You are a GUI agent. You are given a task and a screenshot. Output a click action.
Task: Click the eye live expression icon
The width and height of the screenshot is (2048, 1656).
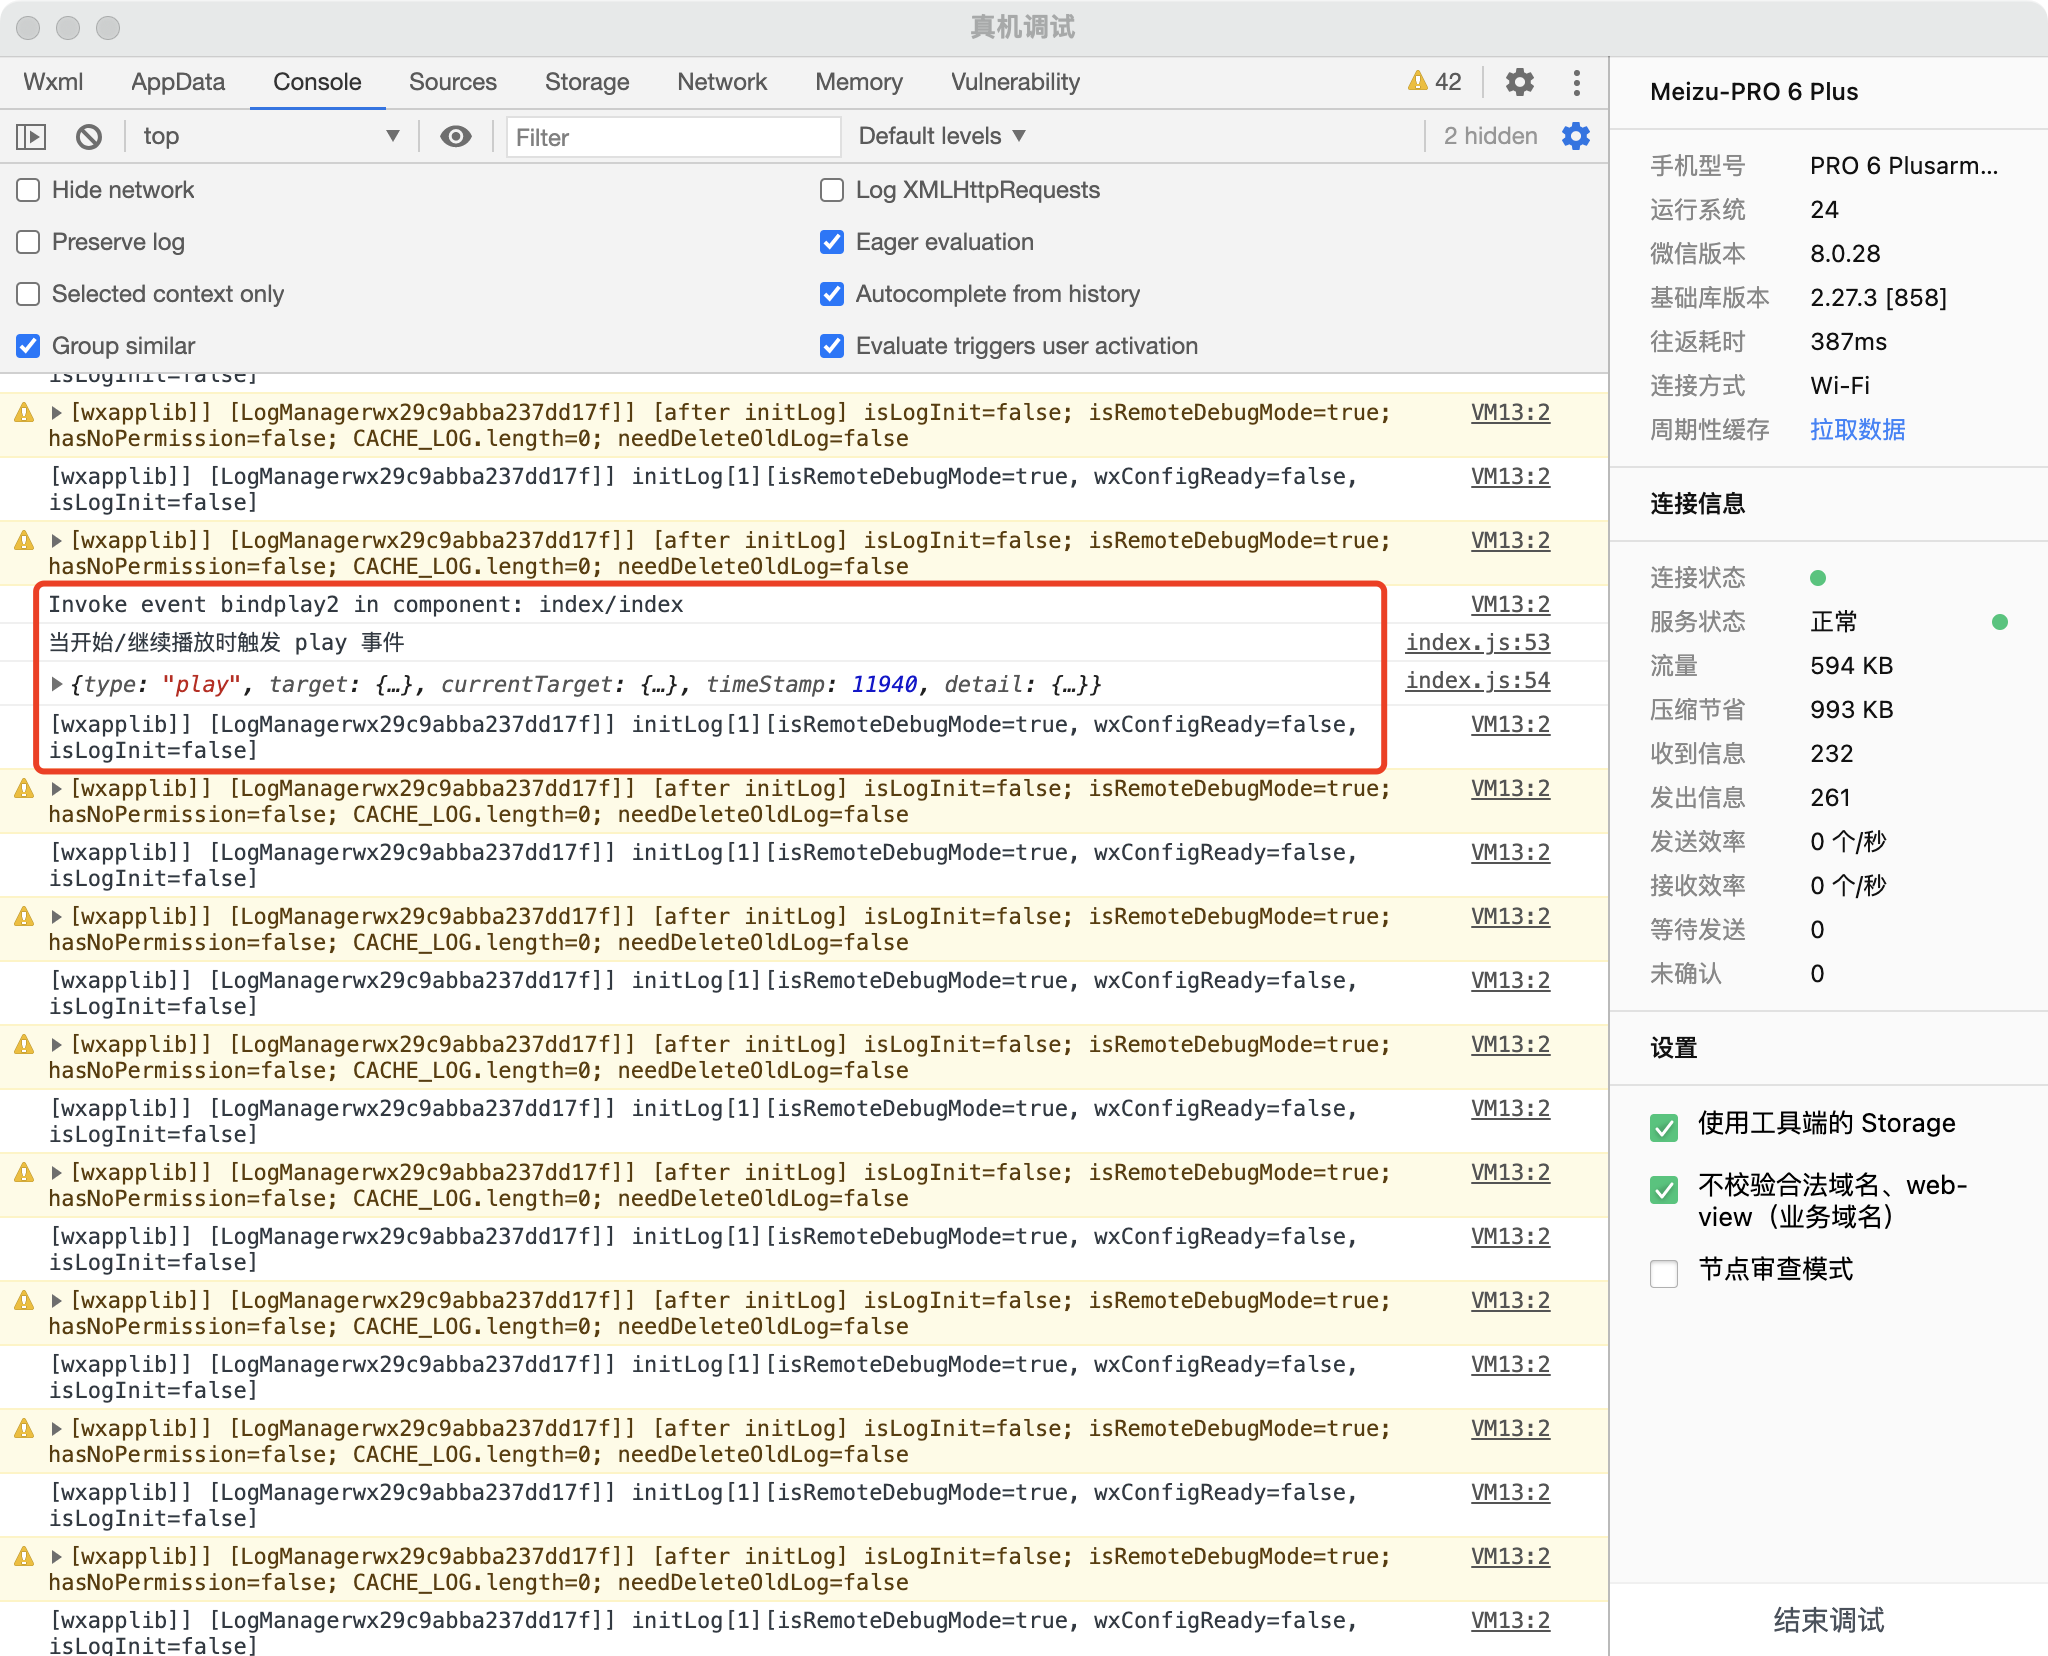click(456, 136)
